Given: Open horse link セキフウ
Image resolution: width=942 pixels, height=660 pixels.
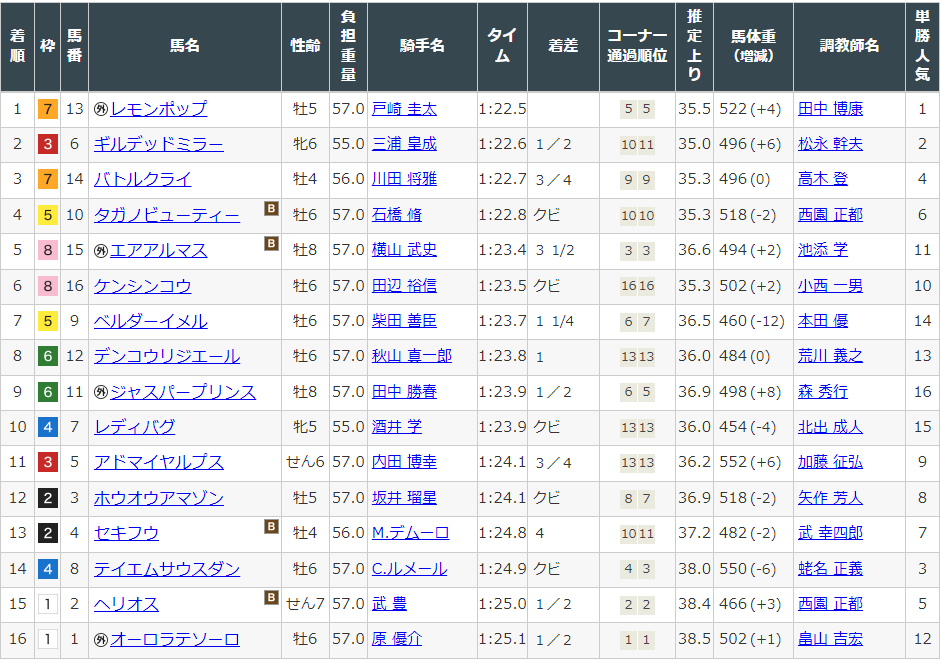Looking at the screenshot, I should click(126, 533).
